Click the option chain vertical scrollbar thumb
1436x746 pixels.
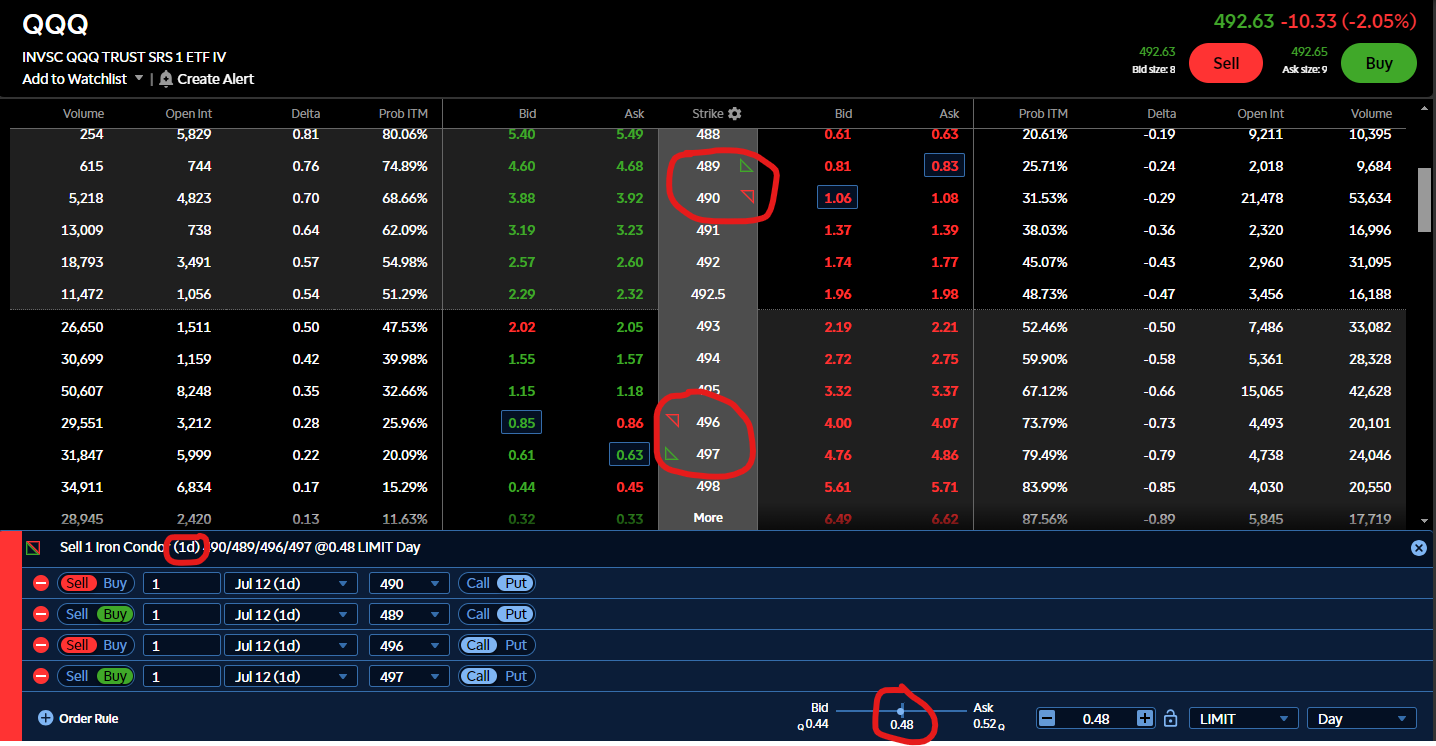pyautogui.click(x=1424, y=200)
